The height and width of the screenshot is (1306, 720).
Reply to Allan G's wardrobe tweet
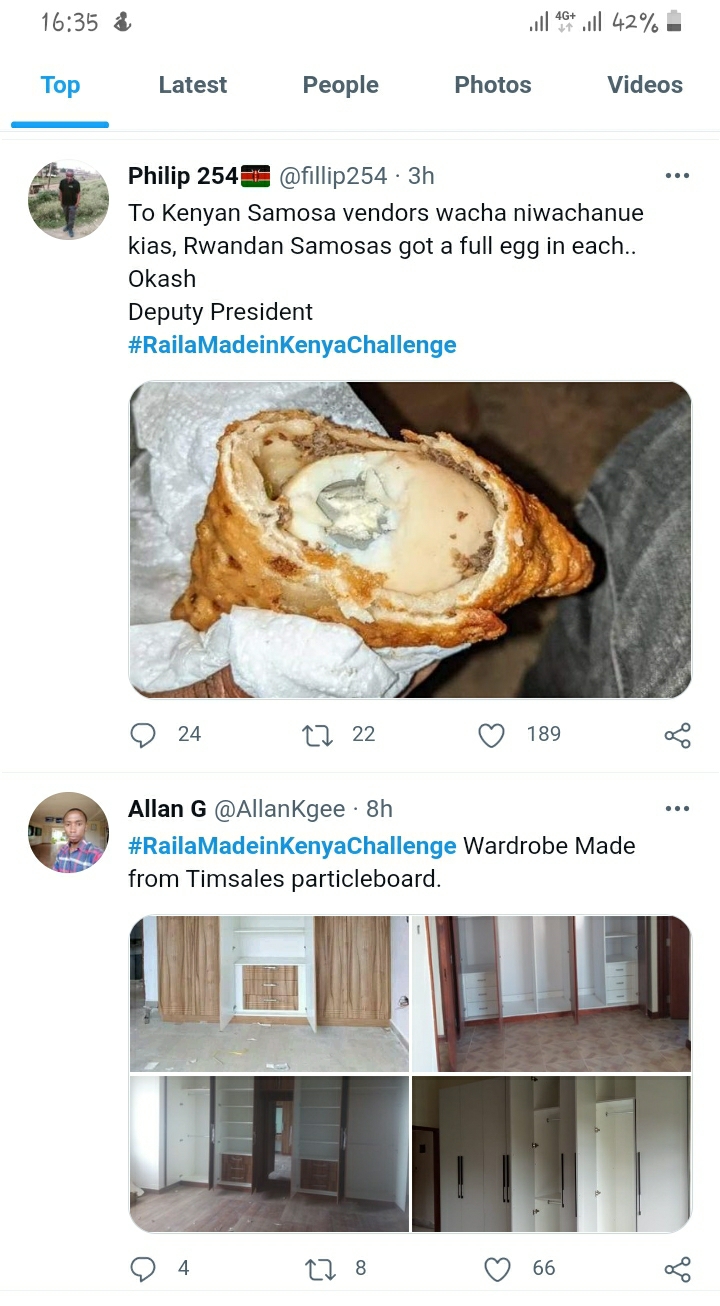(144, 1269)
